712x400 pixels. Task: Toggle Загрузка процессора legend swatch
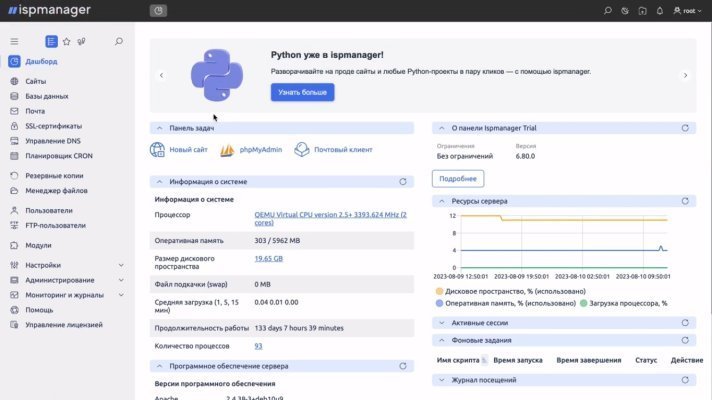[583, 303]
